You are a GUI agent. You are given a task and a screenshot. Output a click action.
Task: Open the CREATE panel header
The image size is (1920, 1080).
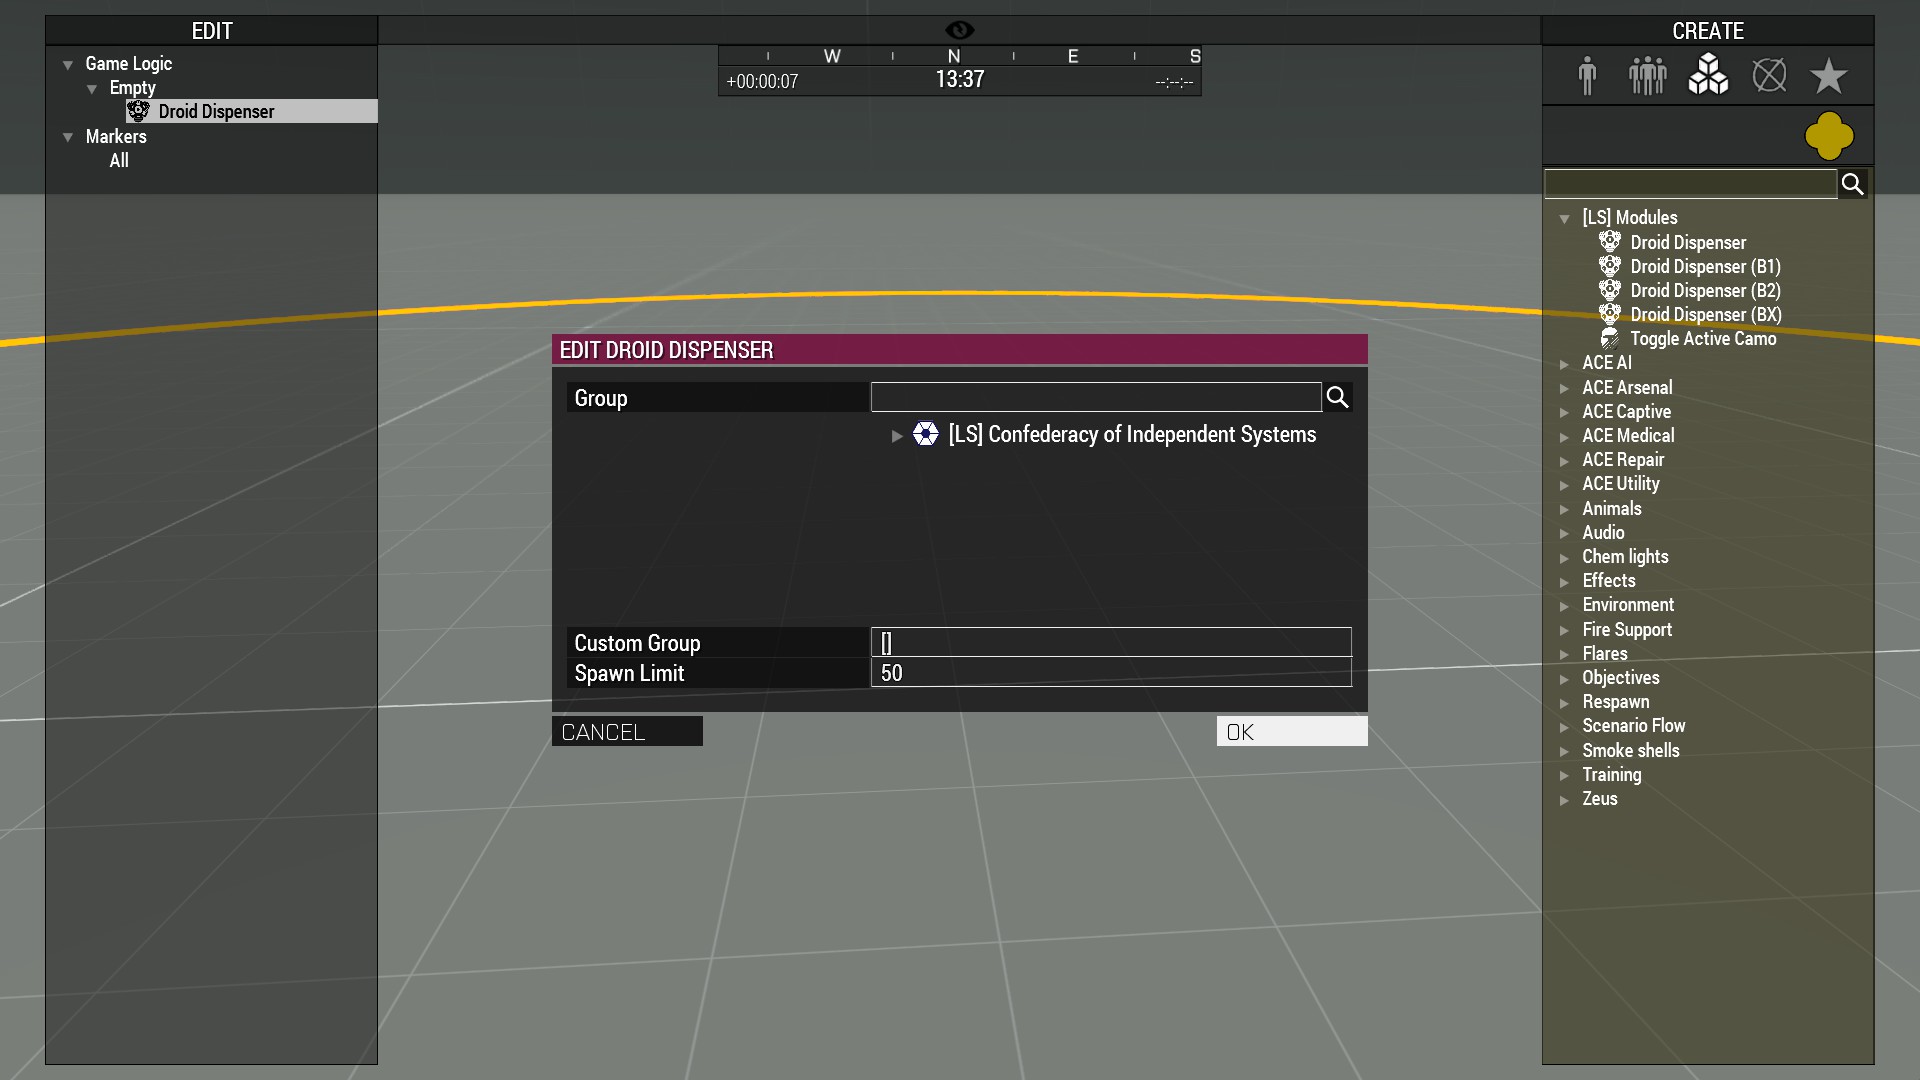tap(1708, 30)
